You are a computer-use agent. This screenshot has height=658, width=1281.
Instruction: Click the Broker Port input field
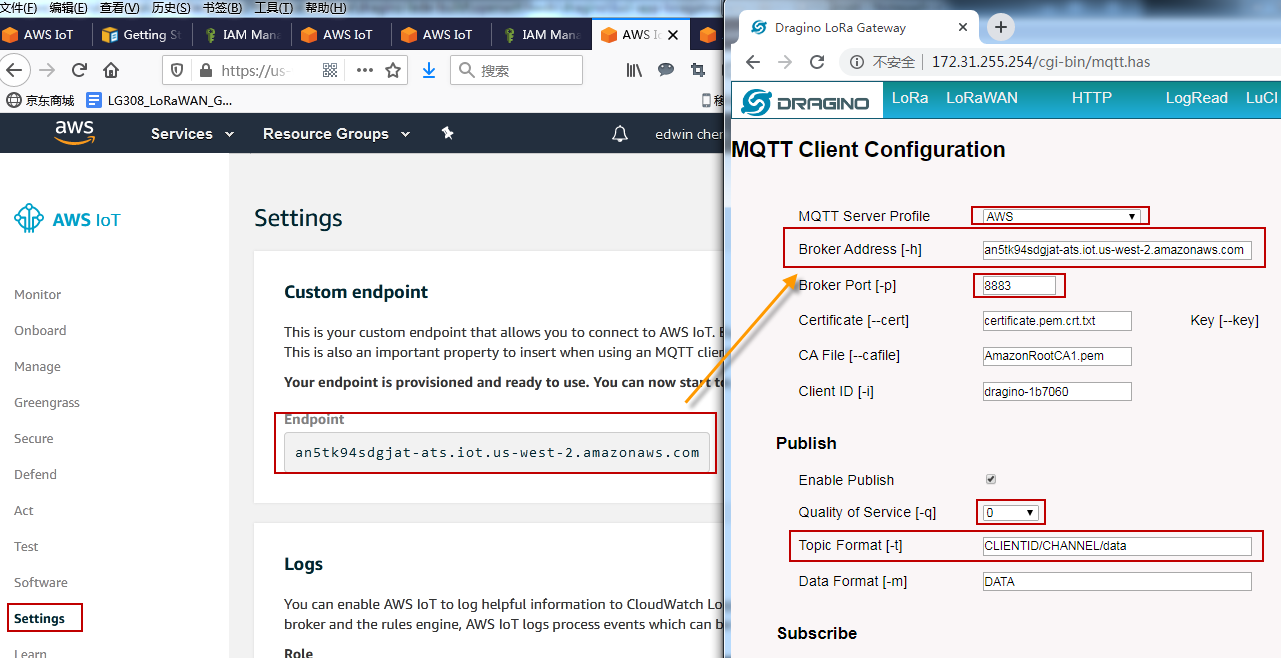pos(1019,285)
